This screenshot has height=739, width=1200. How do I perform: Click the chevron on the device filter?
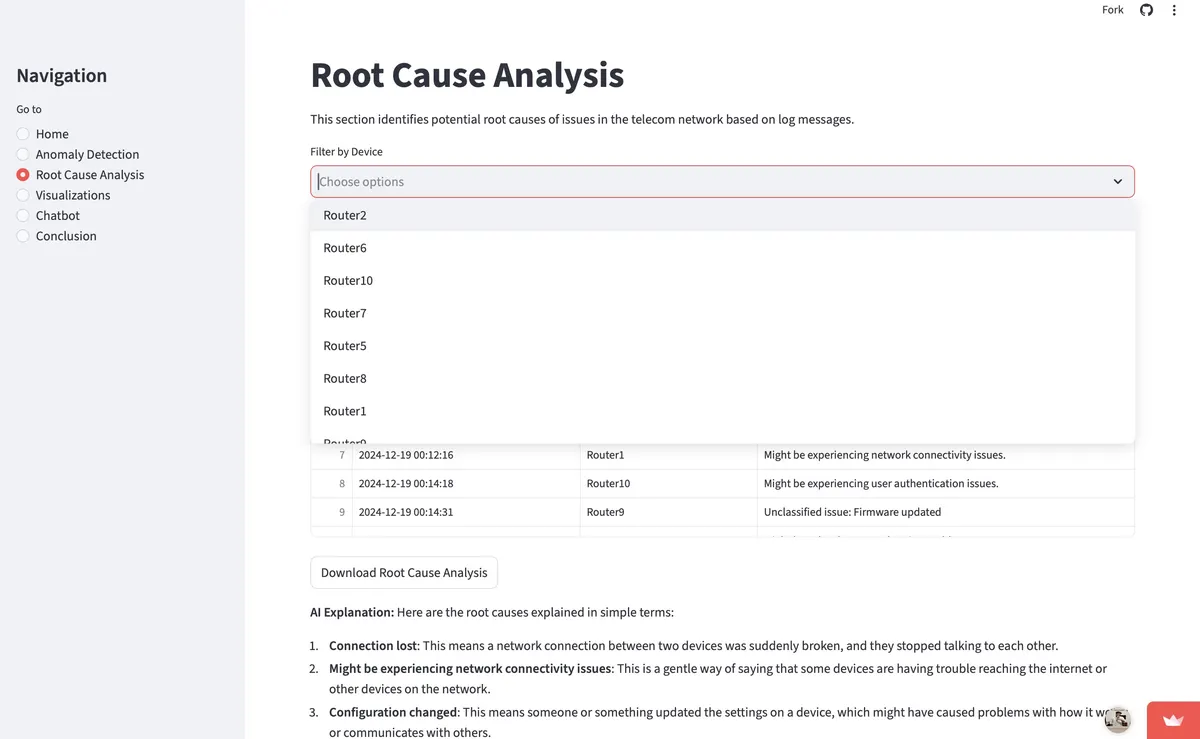click(1117, 182)
